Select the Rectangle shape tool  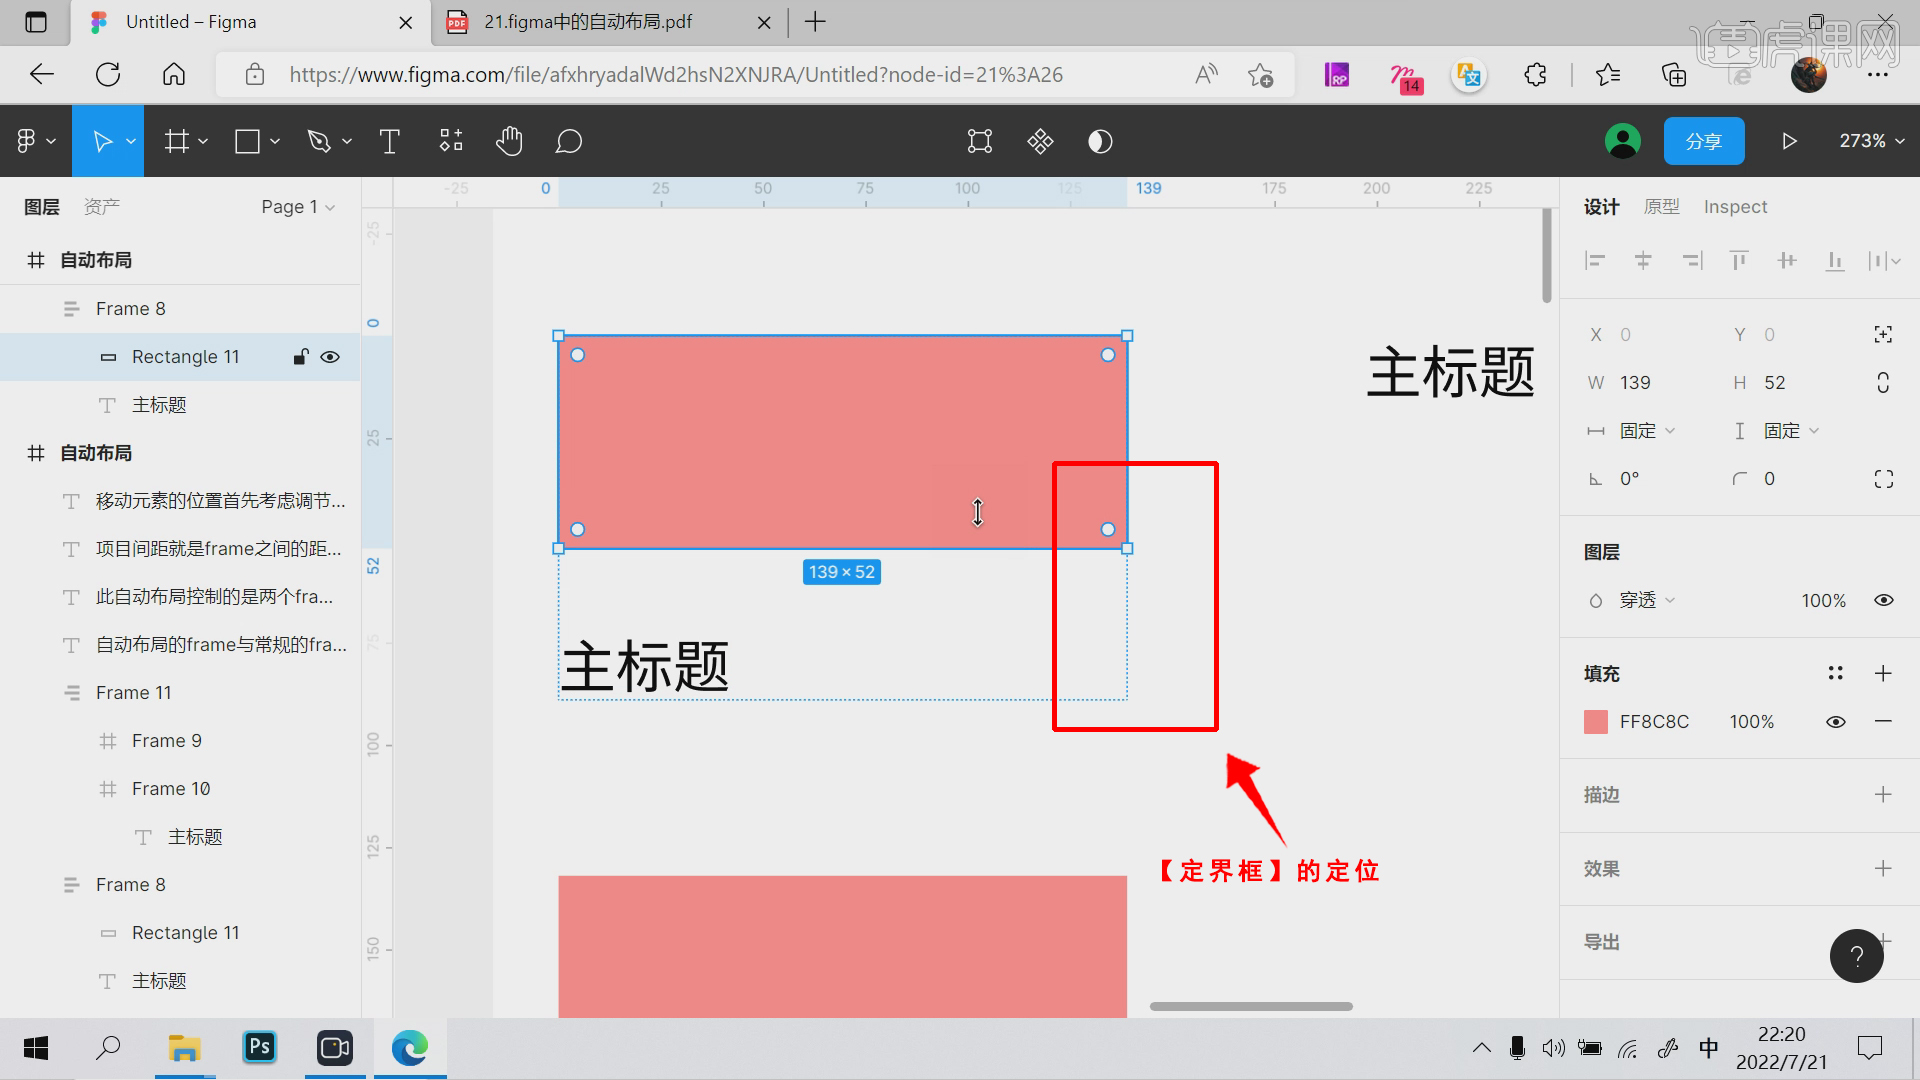pos(246,140)
